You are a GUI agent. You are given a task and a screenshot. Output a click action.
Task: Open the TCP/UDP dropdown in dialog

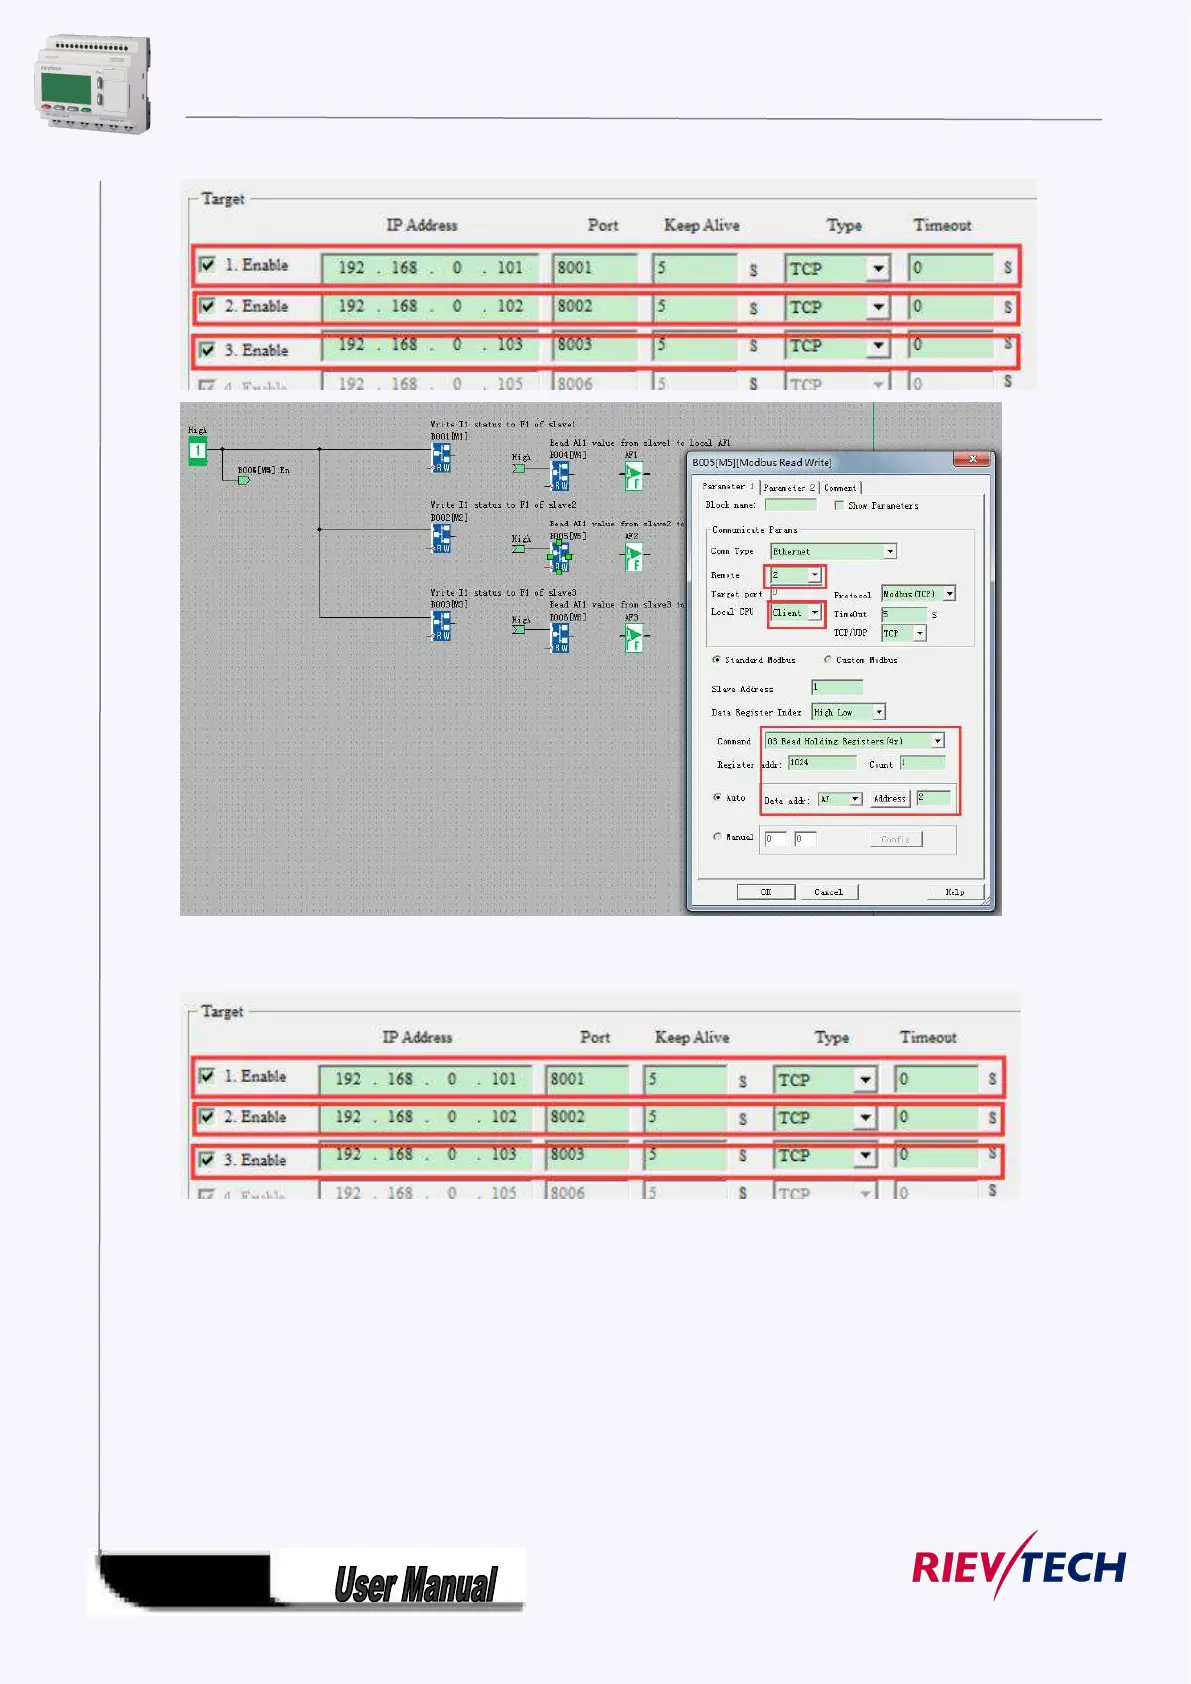(904, 633)
